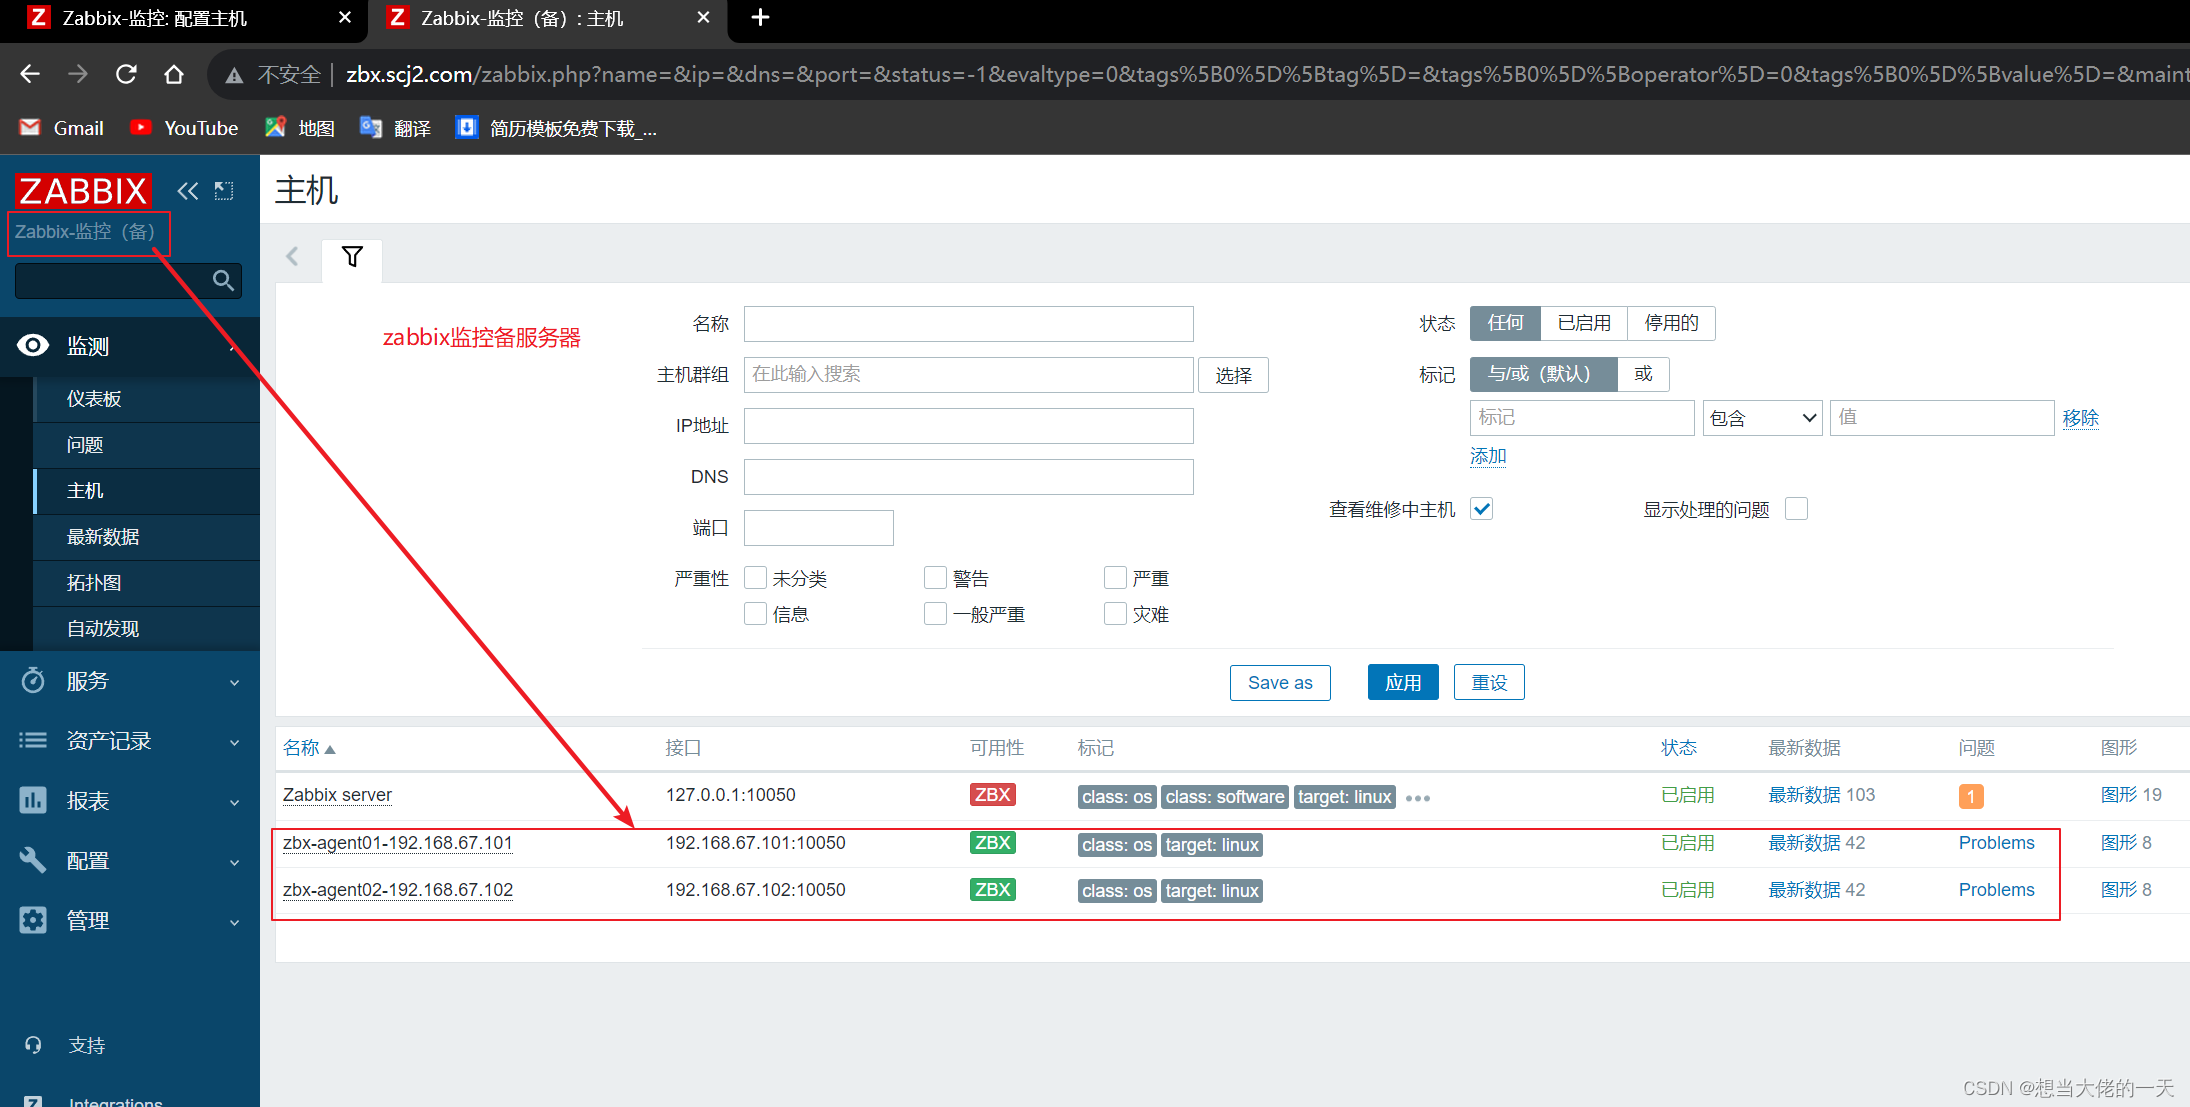Tick the 信息 severity checkbox
The image size is (2190, 1107).
(756, 613)
